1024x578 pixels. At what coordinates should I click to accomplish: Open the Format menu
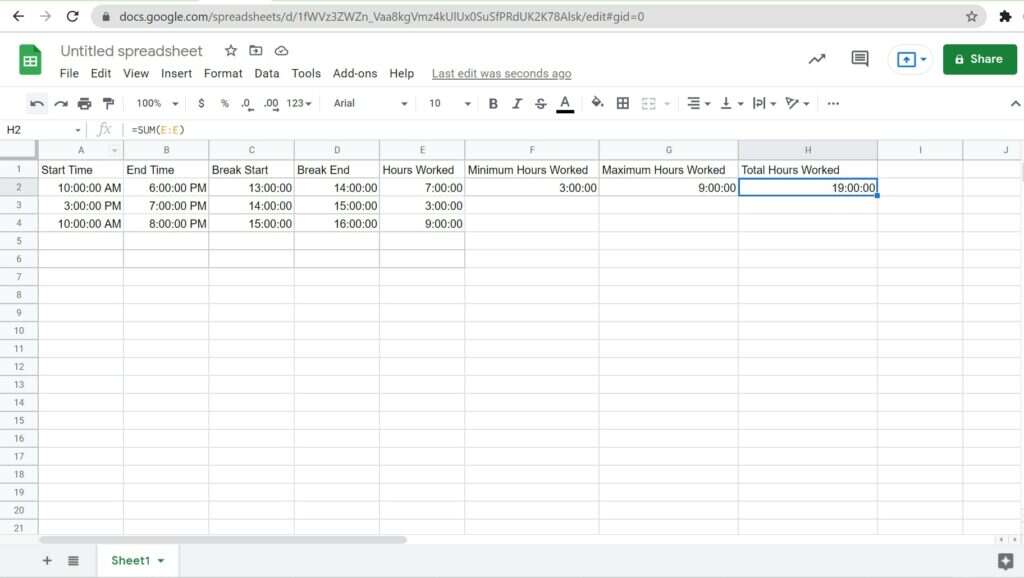pyautogui.click(x=223, y=73)
